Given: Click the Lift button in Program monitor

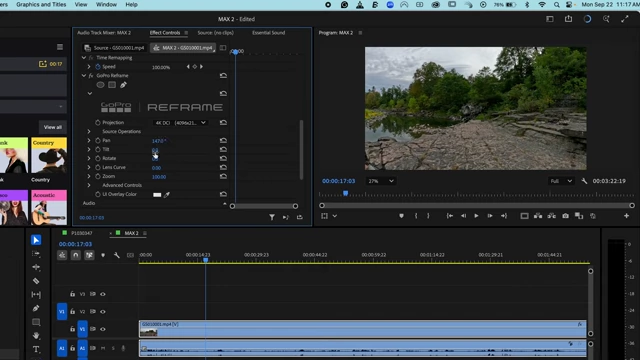Looking at the screenshot, I should [x=538, y=216].
